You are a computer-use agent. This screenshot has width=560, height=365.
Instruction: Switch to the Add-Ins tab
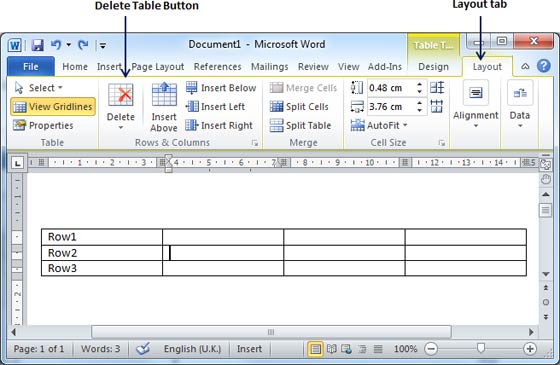385,66
